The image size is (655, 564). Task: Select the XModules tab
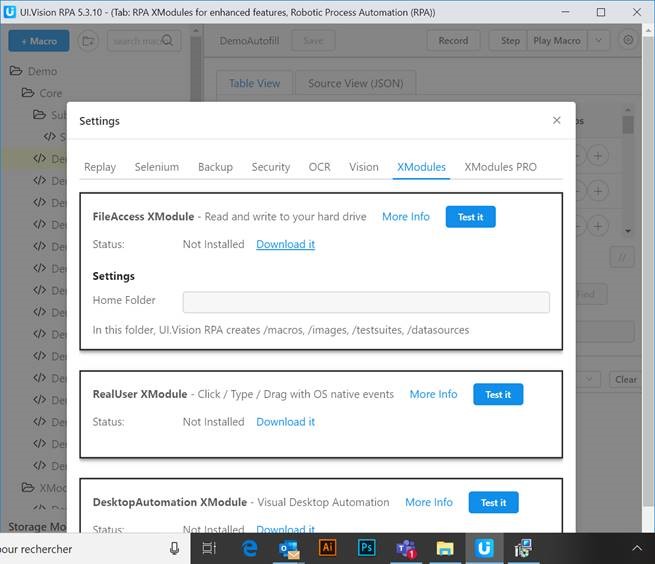click(x=421, y=167)
